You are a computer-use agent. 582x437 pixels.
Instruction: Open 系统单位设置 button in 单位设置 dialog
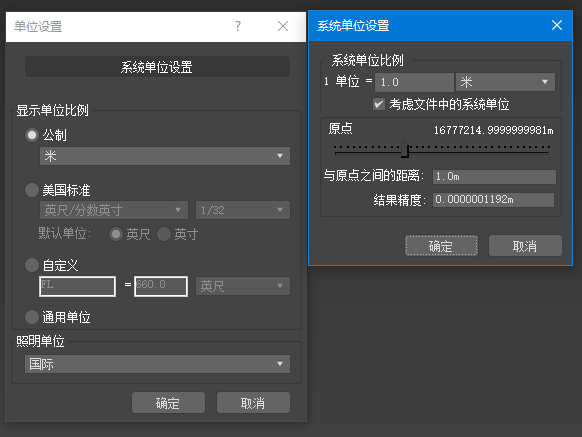157,67
